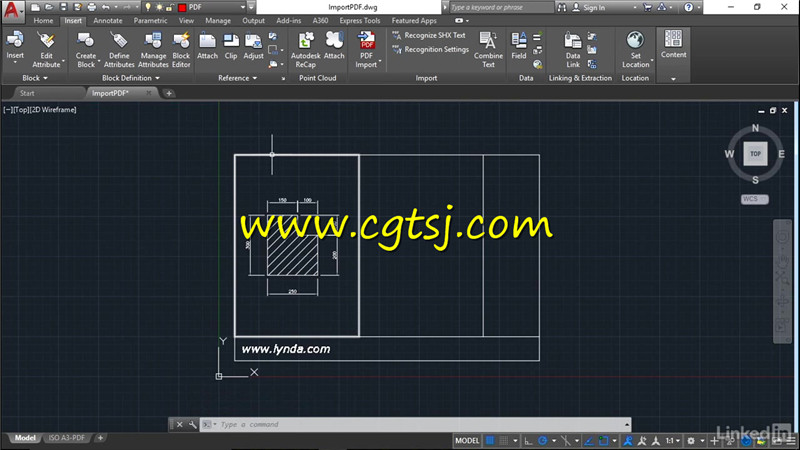Toggle the layer lock icon
This screenshot has height=450, width=800.
[x=169, y=8]
